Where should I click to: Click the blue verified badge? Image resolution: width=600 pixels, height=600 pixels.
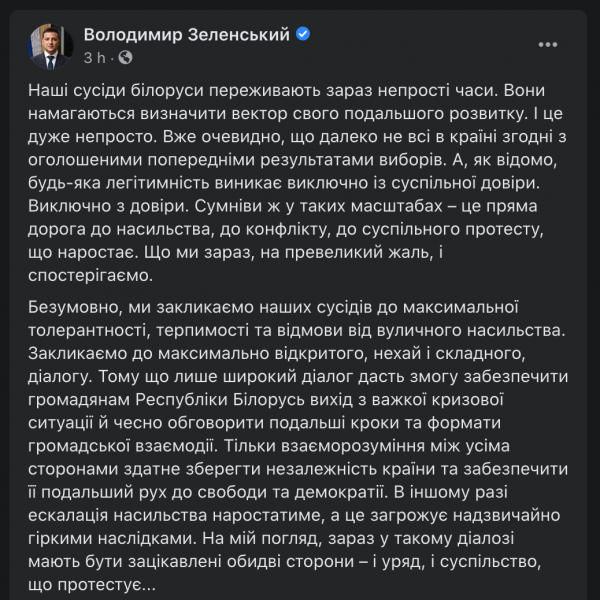303,35
